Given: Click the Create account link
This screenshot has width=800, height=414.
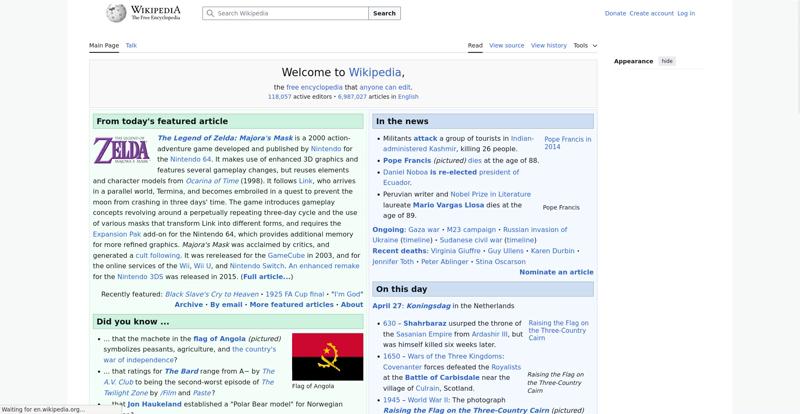Looking at the screenshot, I should click(x=652, y=13).
